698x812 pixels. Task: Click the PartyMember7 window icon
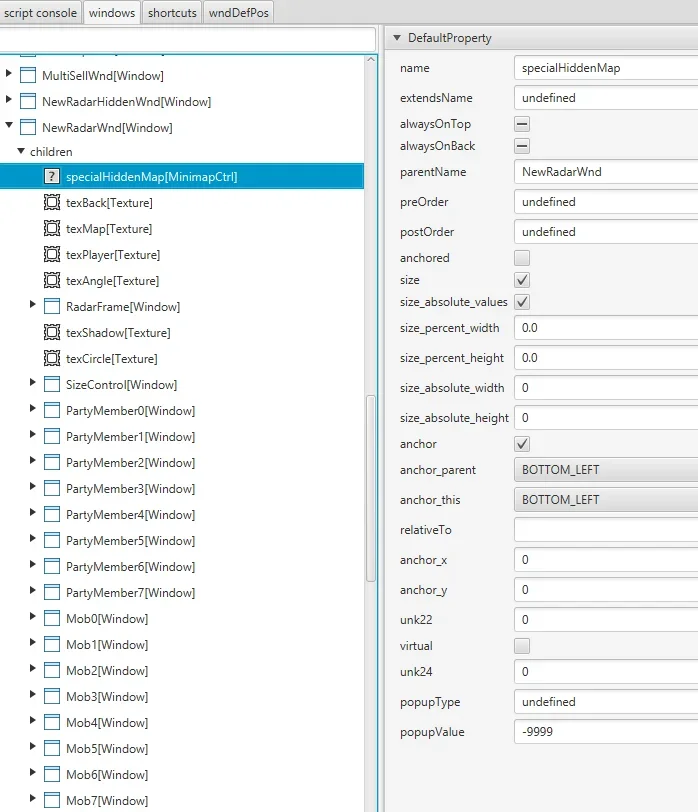[51, 592]
